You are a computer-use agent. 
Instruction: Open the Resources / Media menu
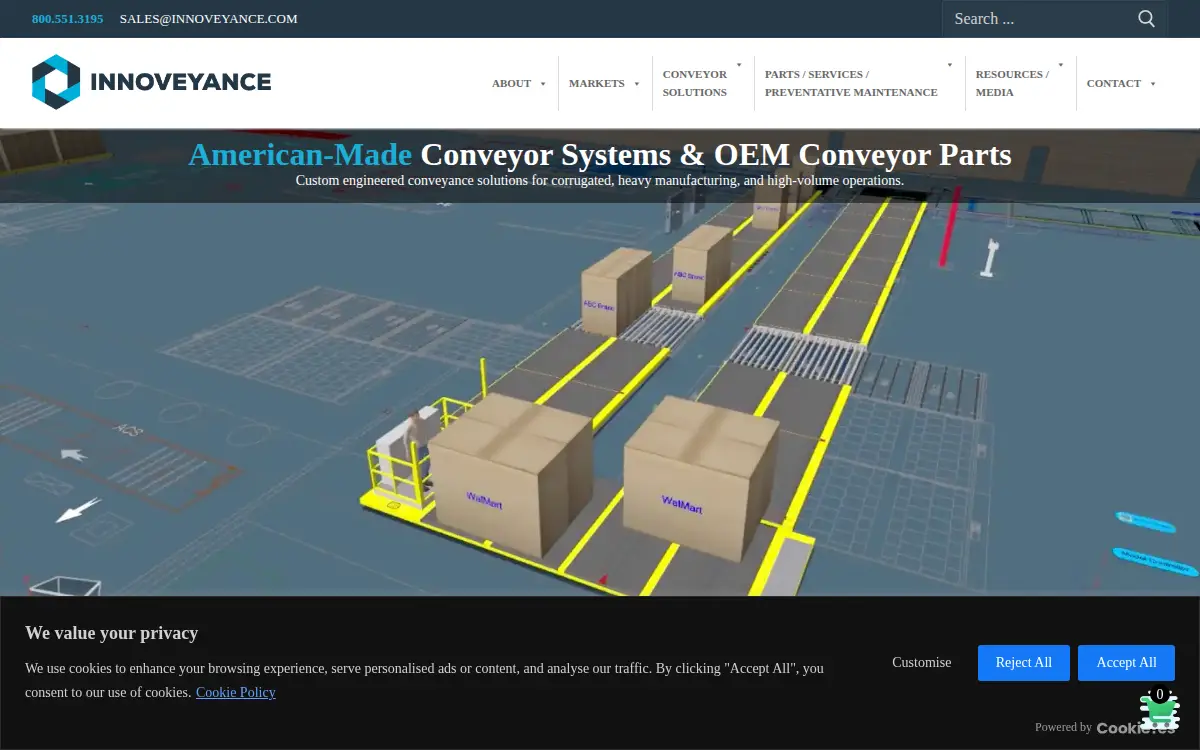1012,83
